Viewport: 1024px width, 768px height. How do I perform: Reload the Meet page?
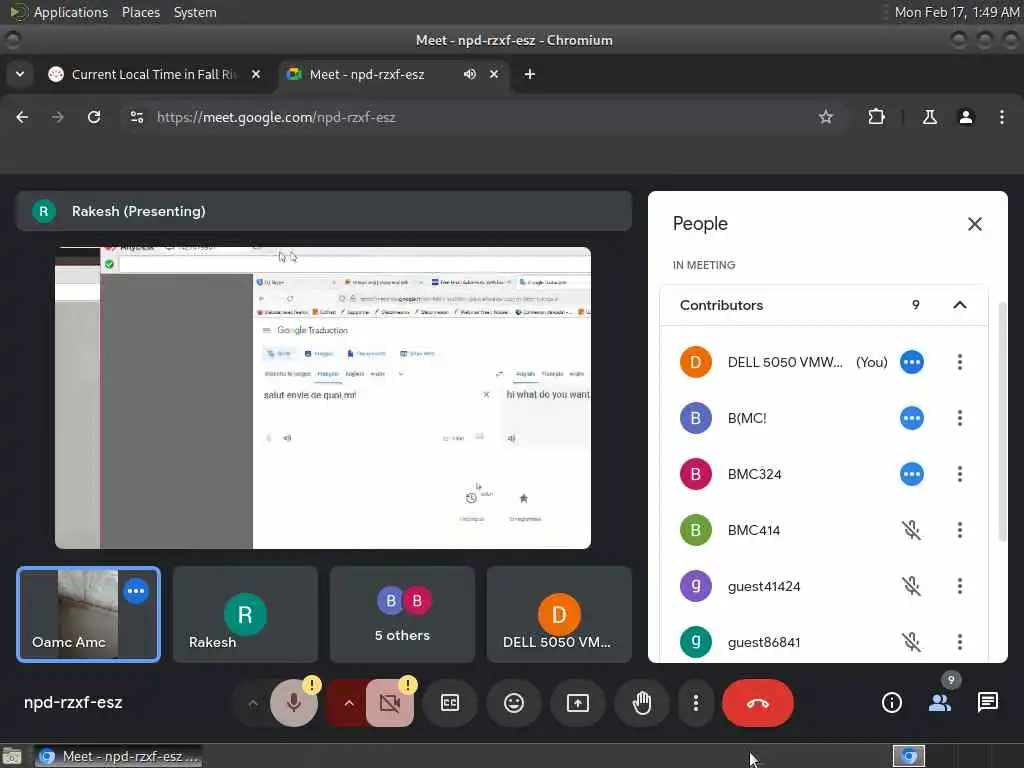point(94,117)
